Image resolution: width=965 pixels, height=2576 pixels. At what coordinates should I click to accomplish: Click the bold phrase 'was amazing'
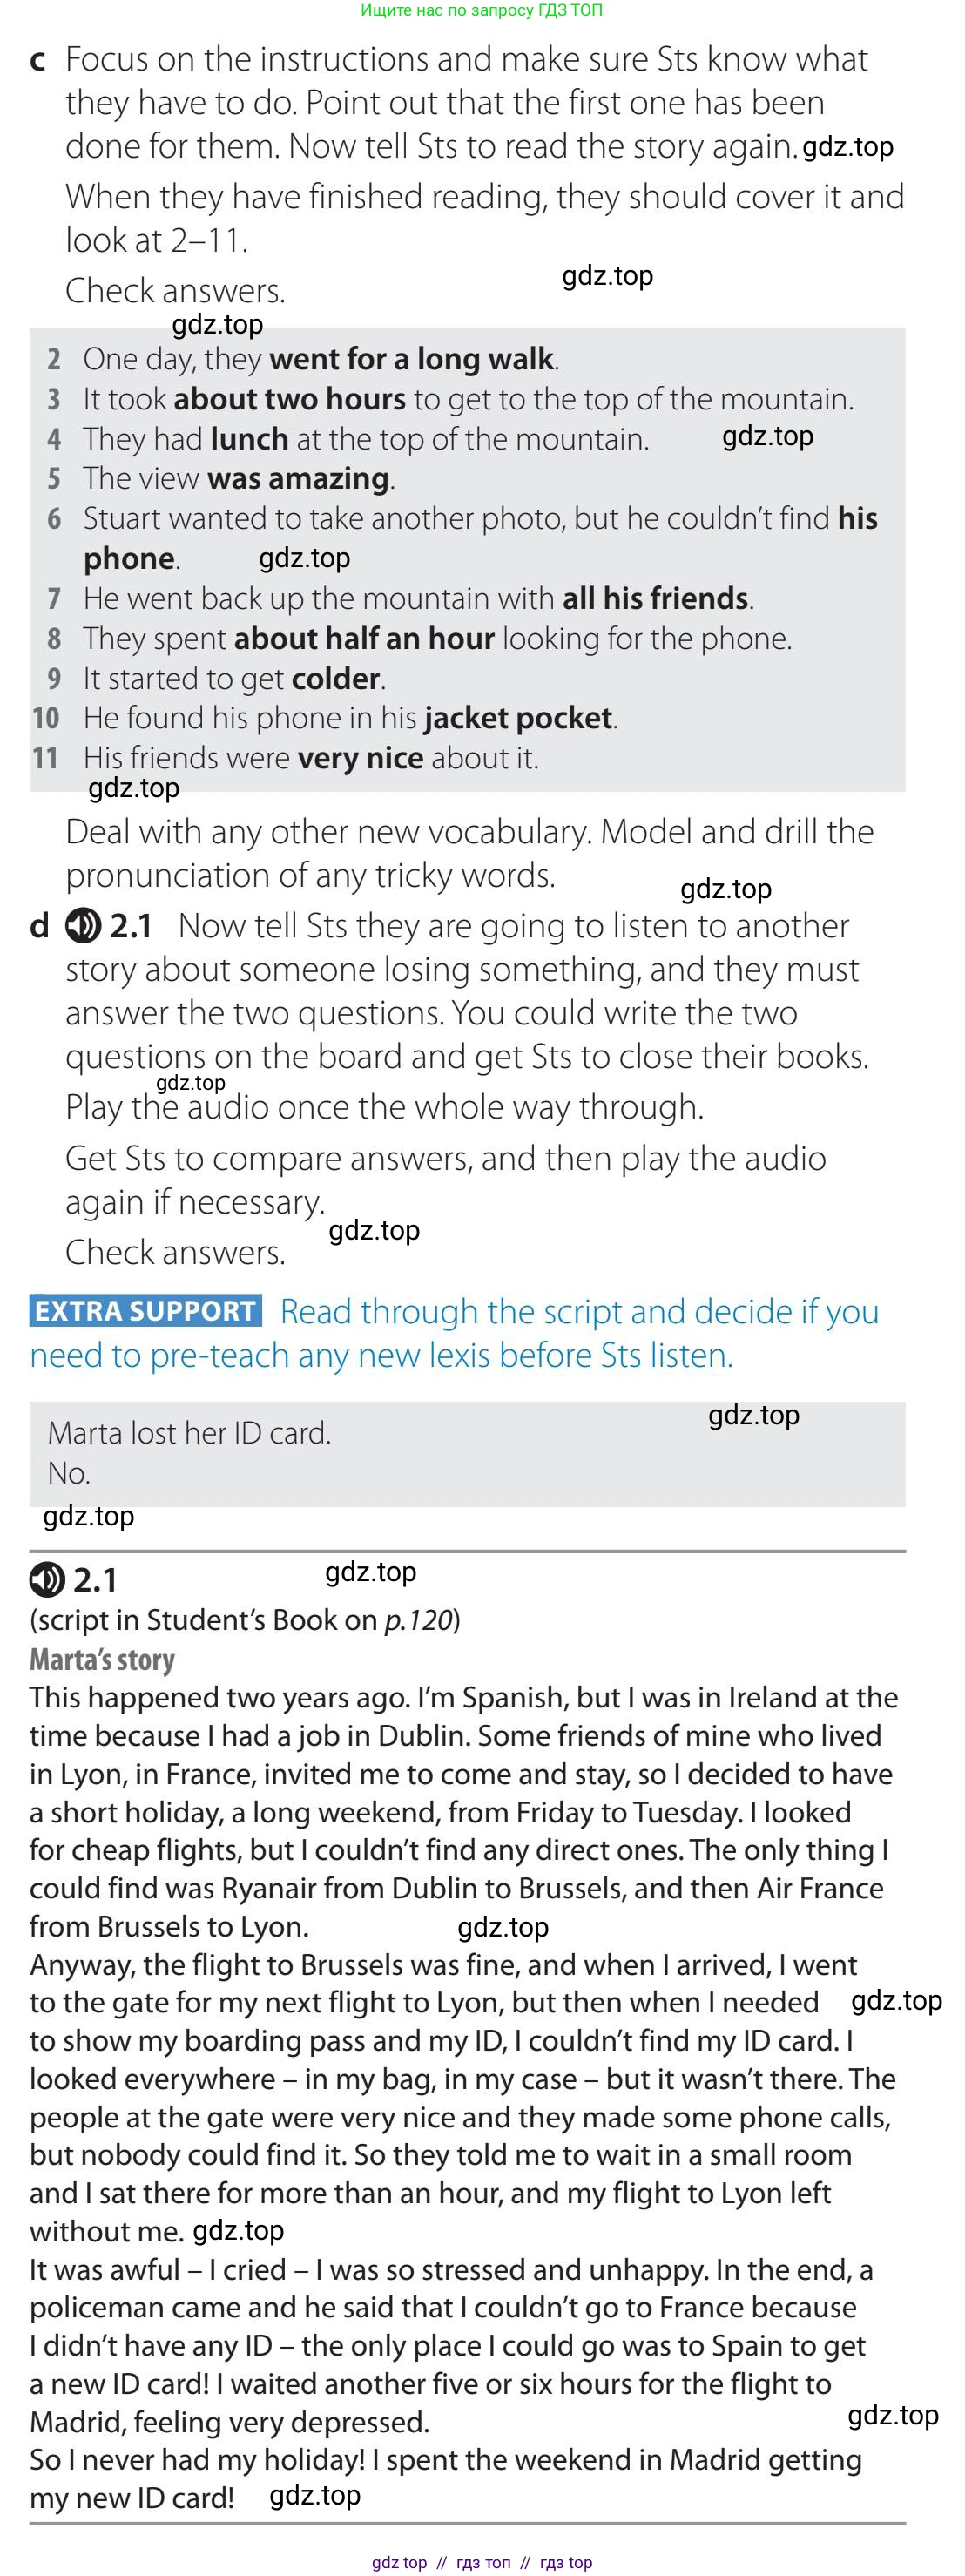pos(298,479)
